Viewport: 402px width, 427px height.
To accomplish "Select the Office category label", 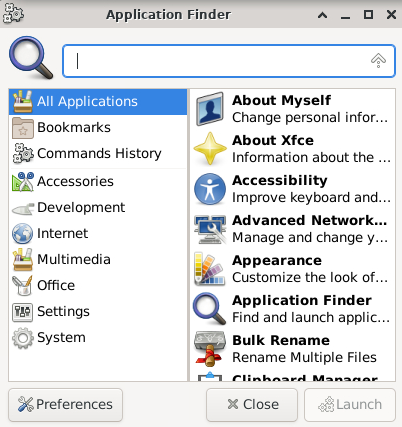I will pos(56,285).
